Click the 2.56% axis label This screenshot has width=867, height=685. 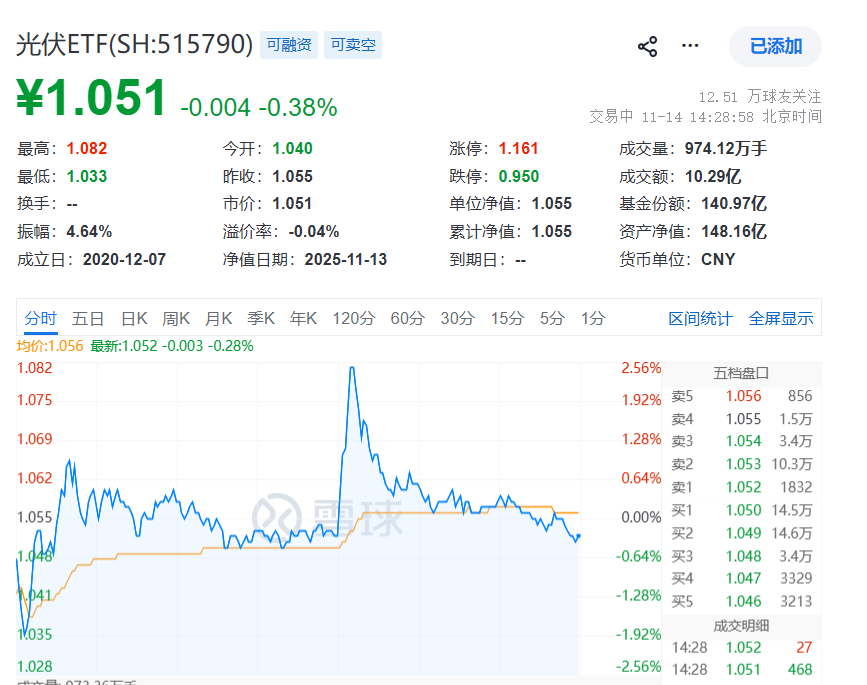pos(641,368)
